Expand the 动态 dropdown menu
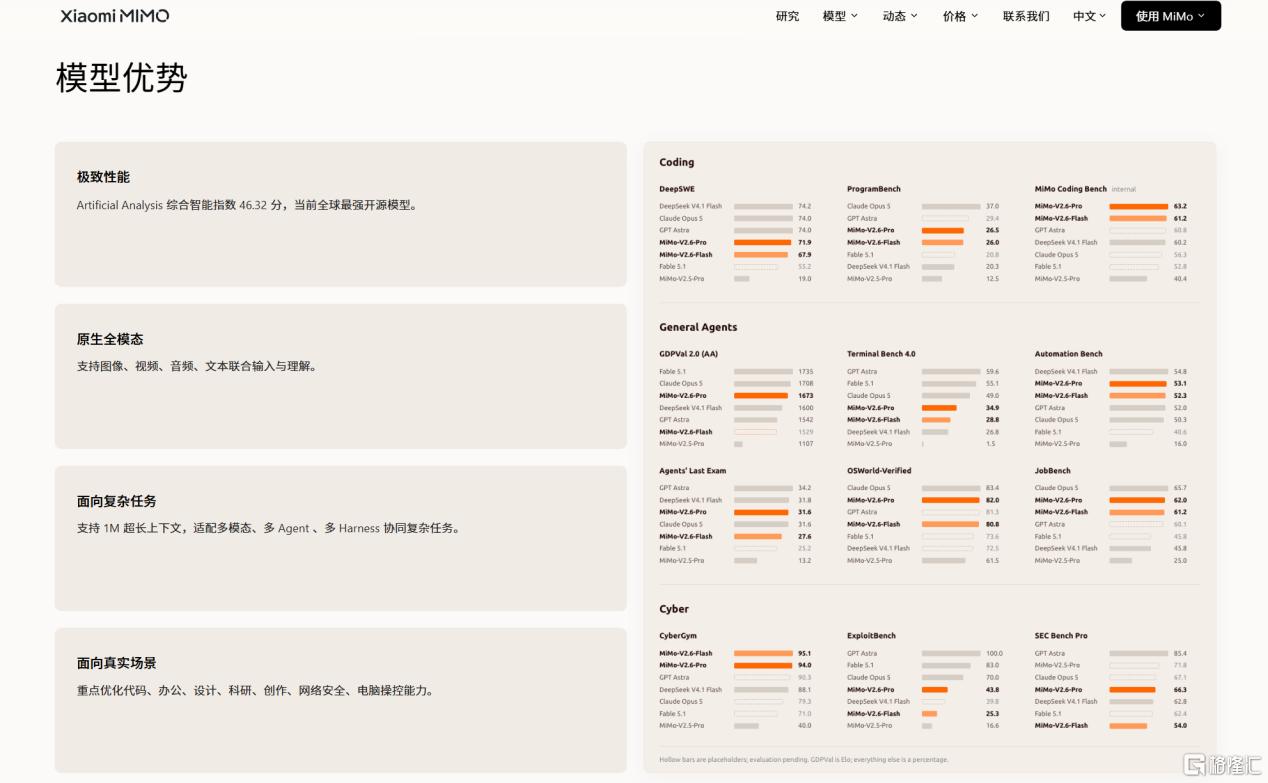This screenshot has height=783, width=1268. click(x=900, y=16)
